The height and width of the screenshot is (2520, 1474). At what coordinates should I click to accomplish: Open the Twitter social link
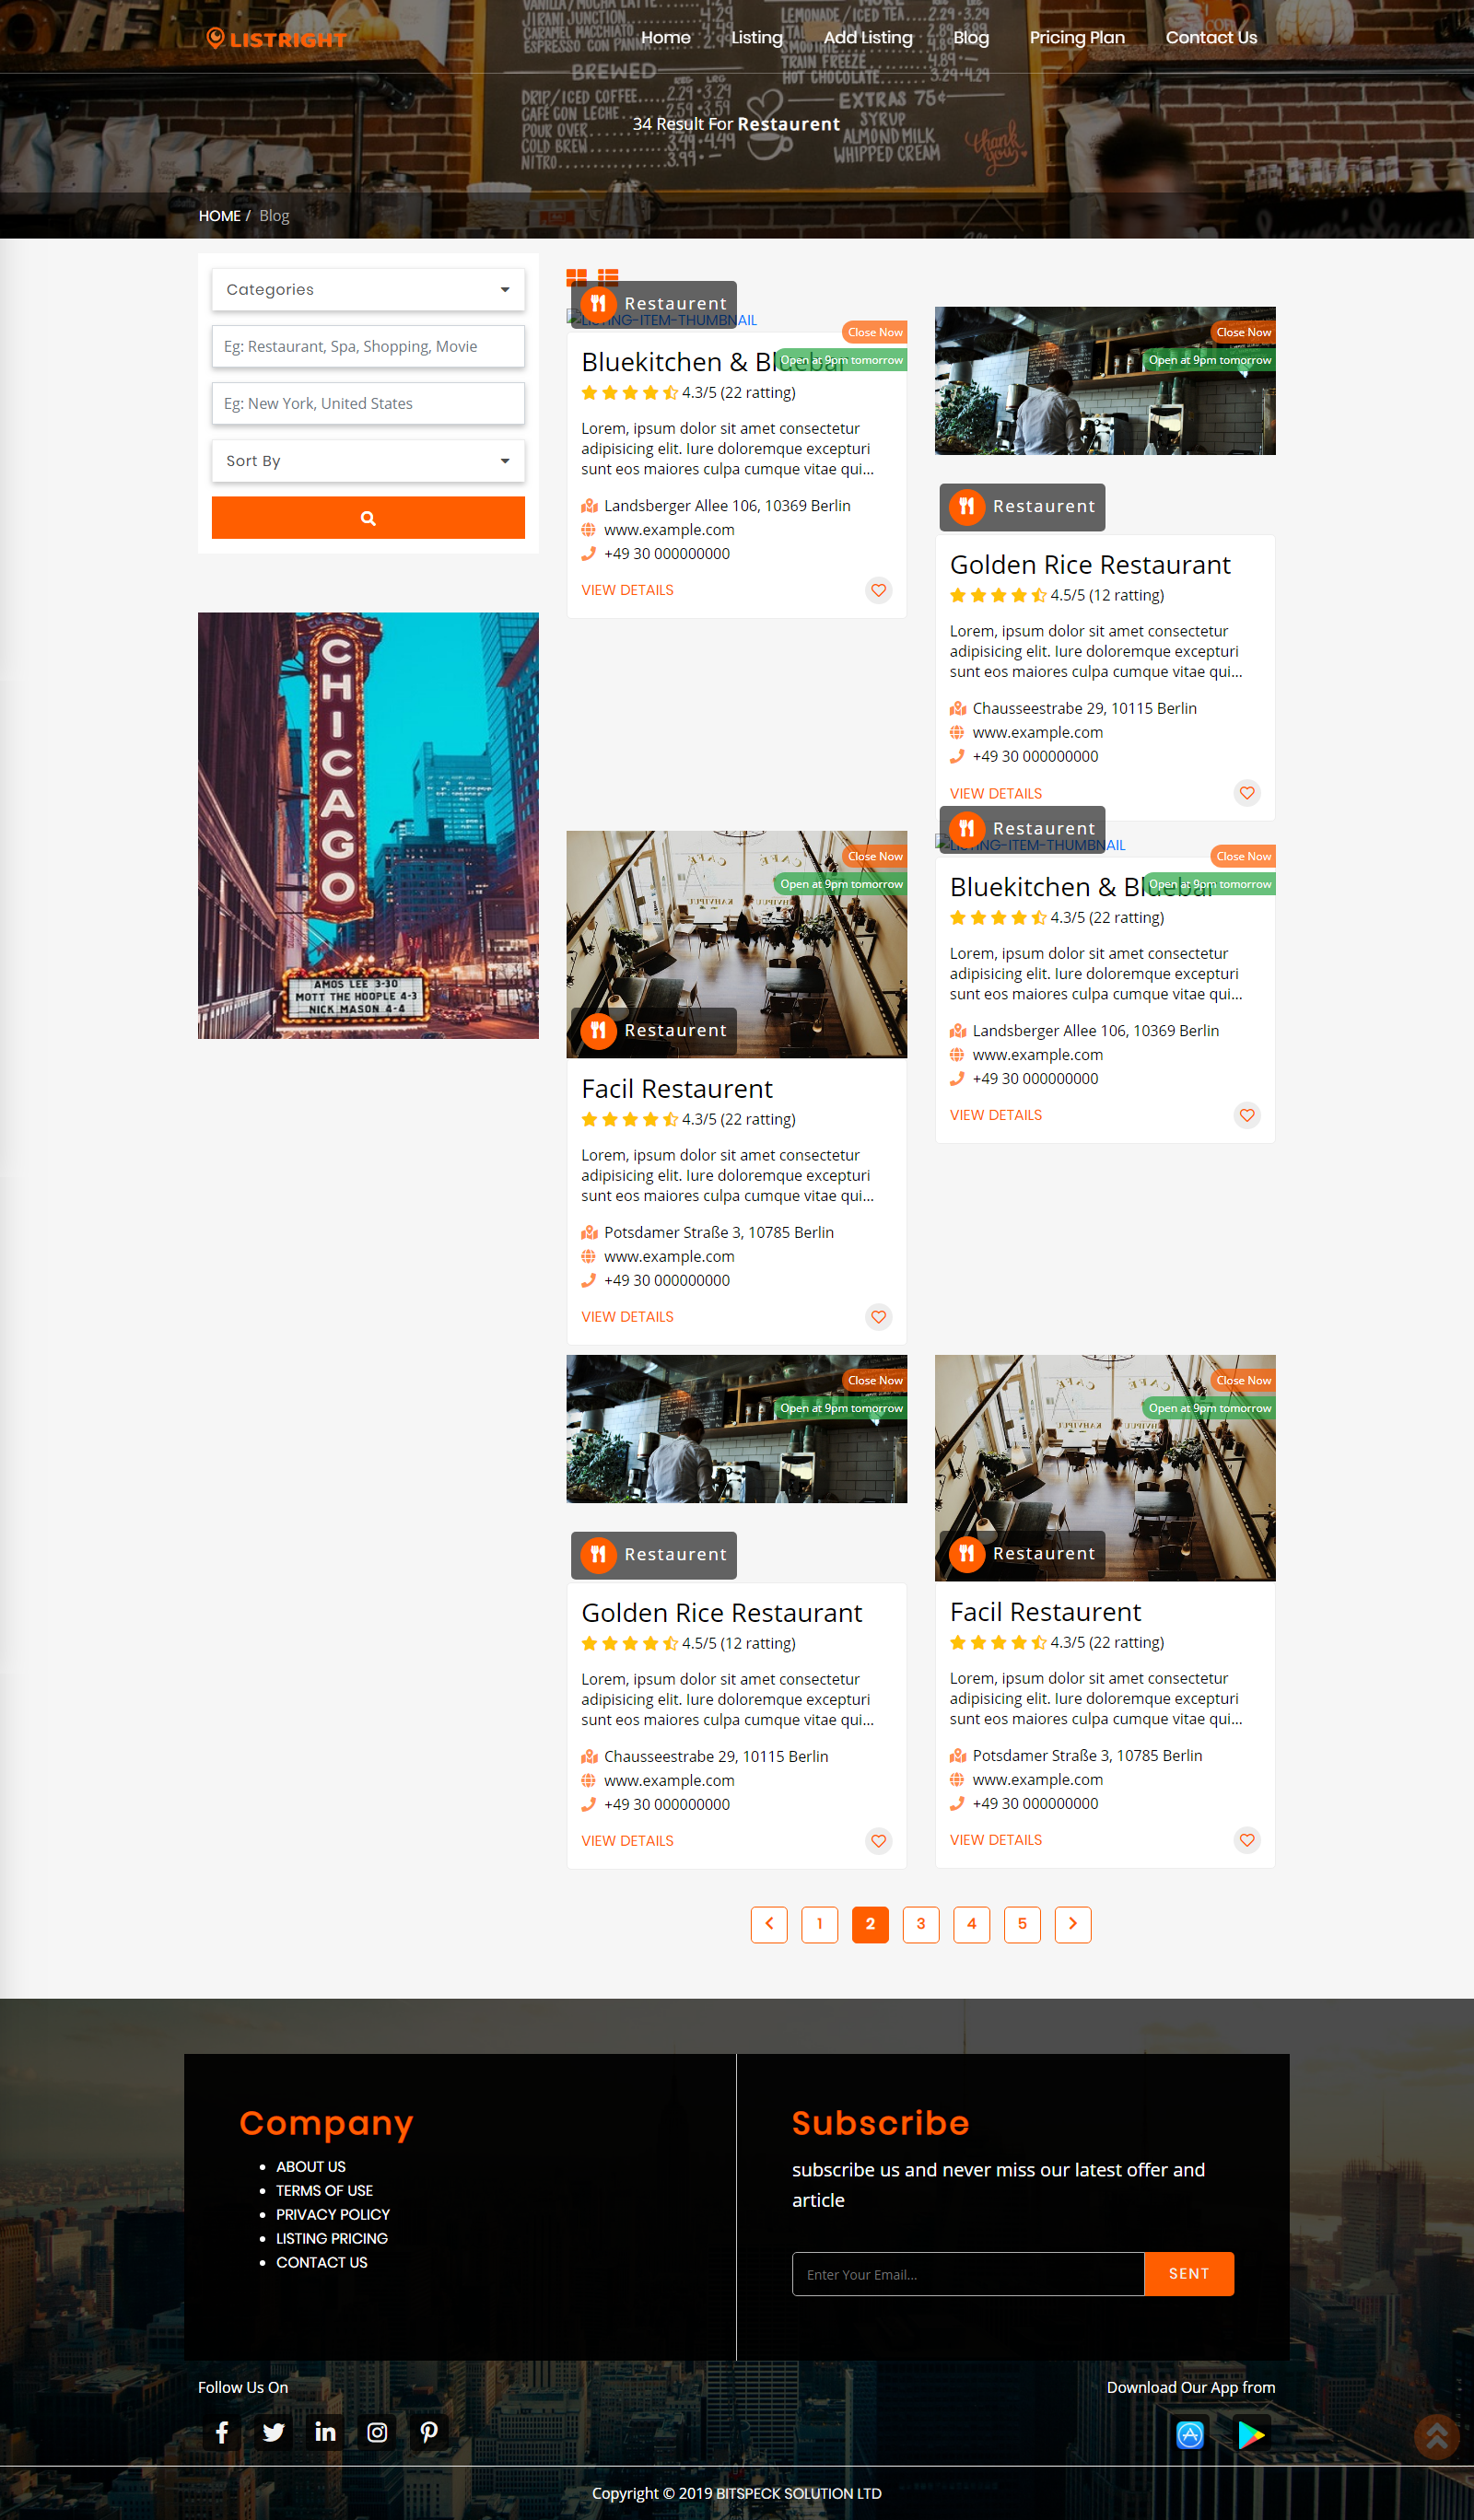(x=274, y=2432)
